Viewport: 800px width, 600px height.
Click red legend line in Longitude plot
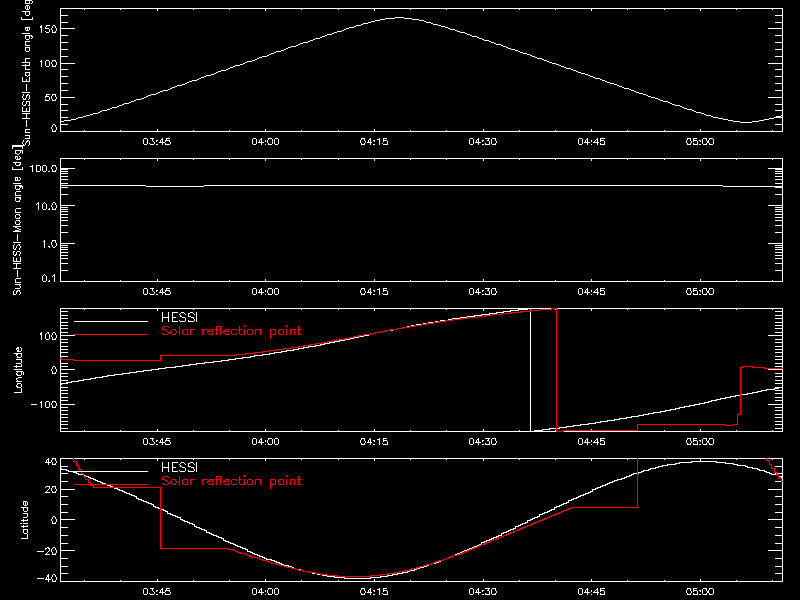(111, 335)
